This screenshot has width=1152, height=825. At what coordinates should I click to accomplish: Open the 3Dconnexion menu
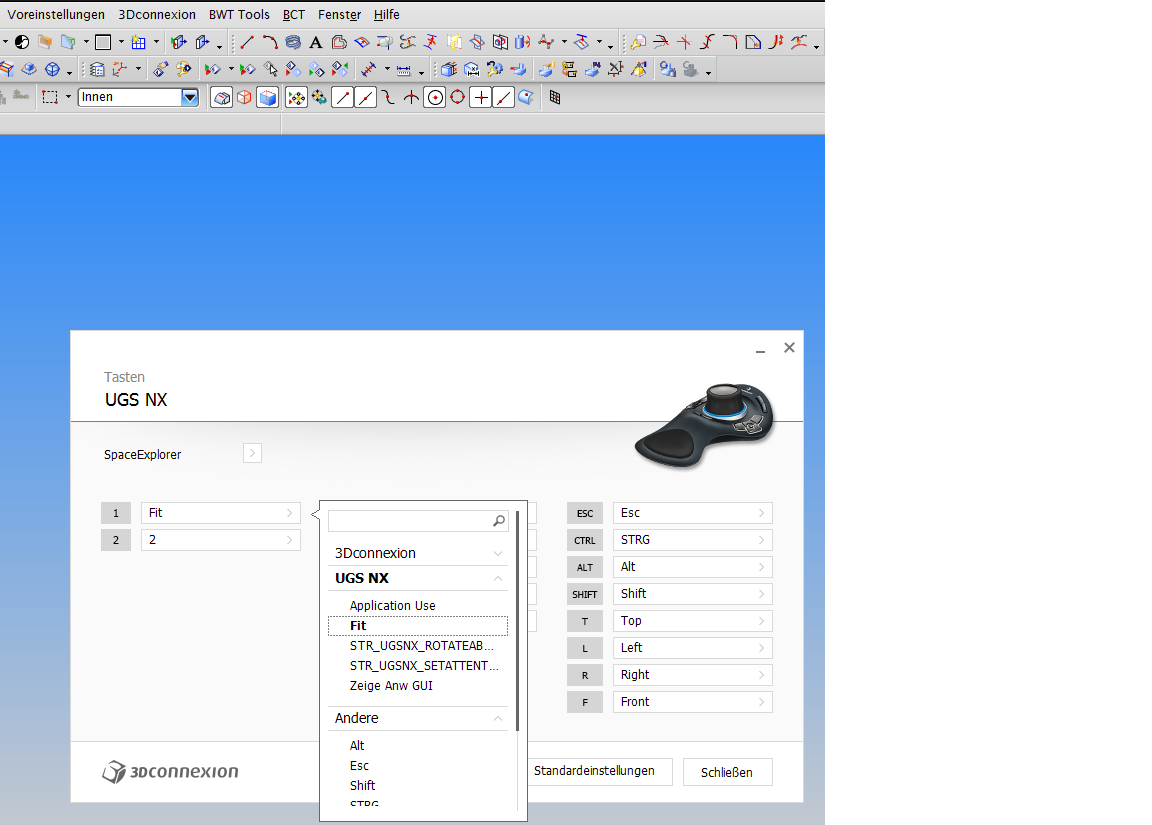(x=157, y=15)
